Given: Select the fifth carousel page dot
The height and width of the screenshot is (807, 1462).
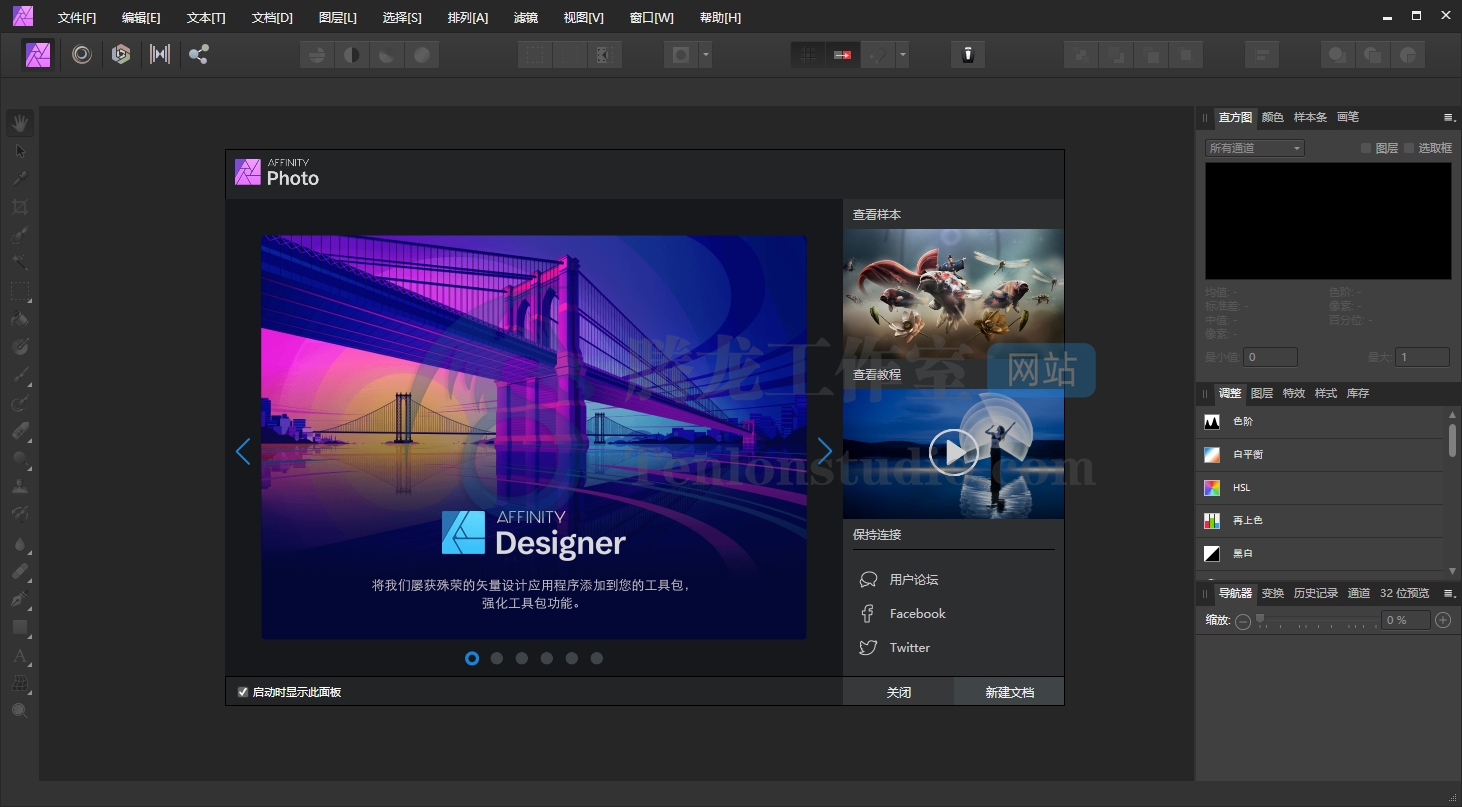Looking at the screenshot, I should point(572,658).
